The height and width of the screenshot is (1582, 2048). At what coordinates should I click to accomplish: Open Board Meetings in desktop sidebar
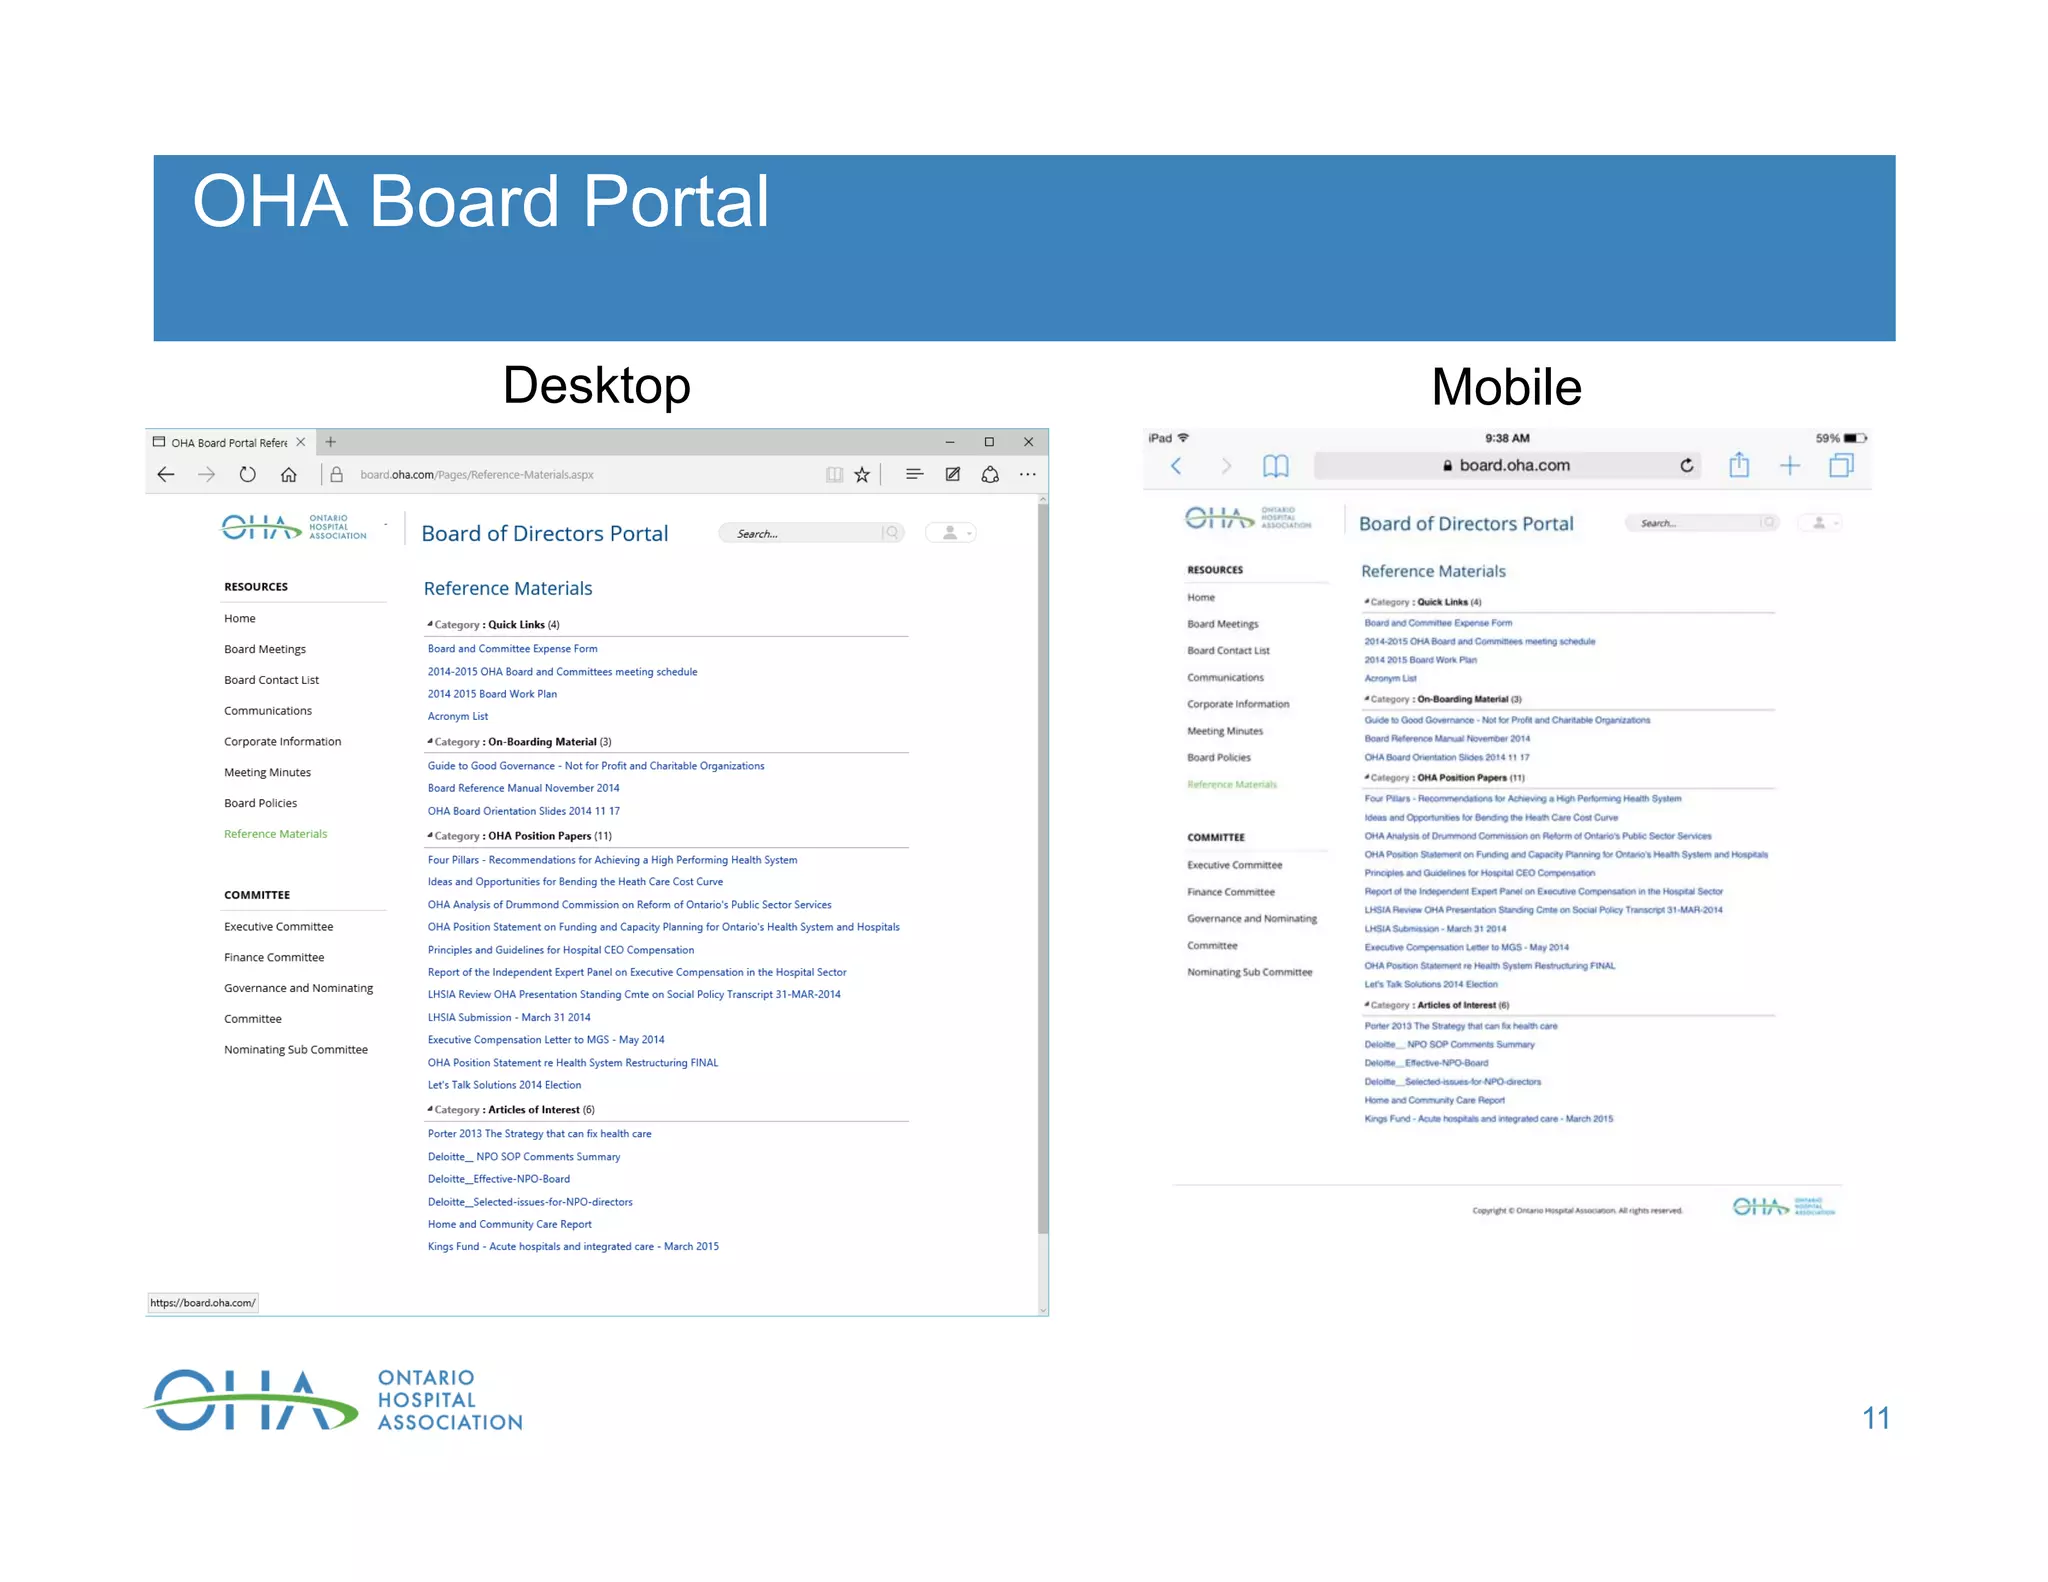tap(265, 649)
